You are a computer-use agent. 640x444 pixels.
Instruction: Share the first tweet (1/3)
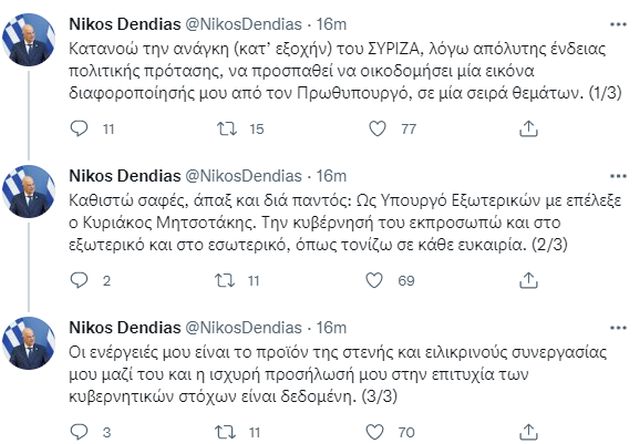click(x=528, y=128)
